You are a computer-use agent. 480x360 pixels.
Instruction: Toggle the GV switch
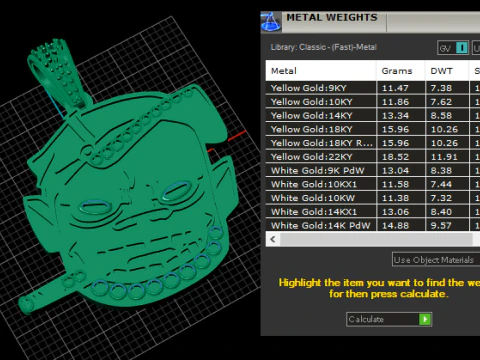pyautogui.click(x=453, y=48)
